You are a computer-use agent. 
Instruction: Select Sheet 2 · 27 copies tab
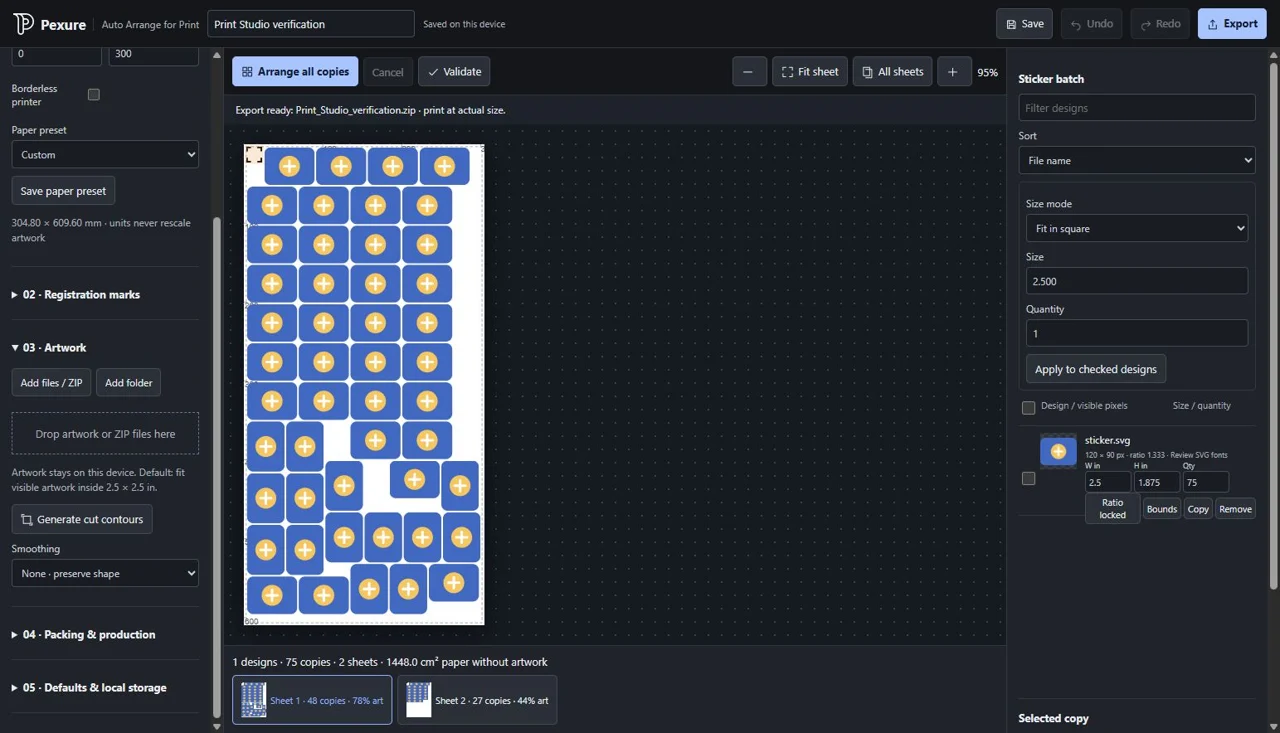tap(477, 700)
